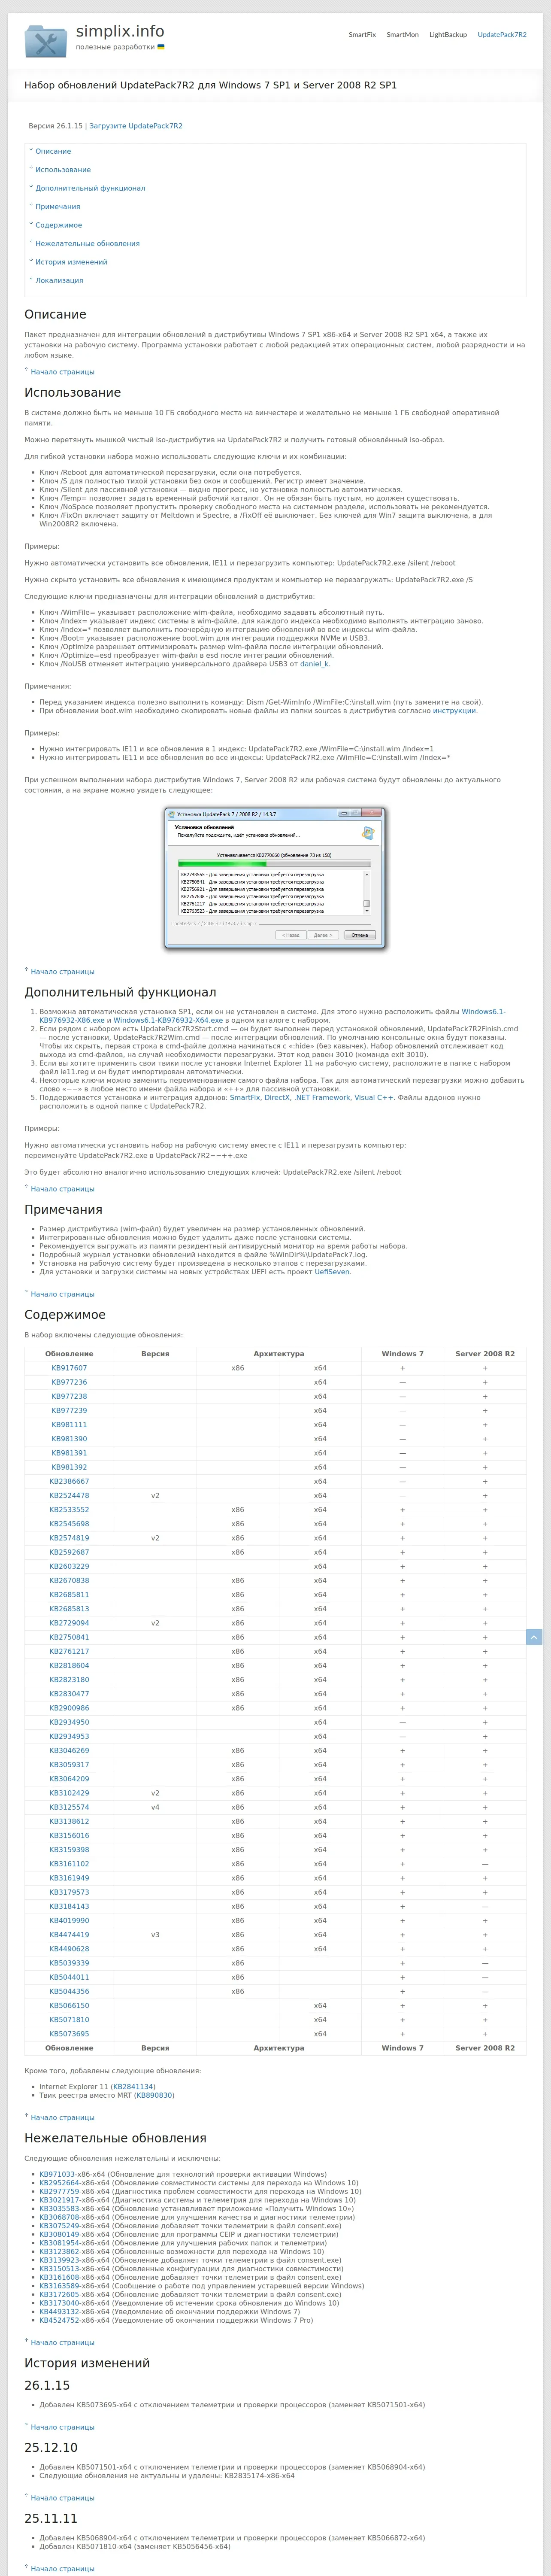Open KB981111 in the updates table
The width and height of the screenshot is (551, 2576).
click(x=69, y=1425)
